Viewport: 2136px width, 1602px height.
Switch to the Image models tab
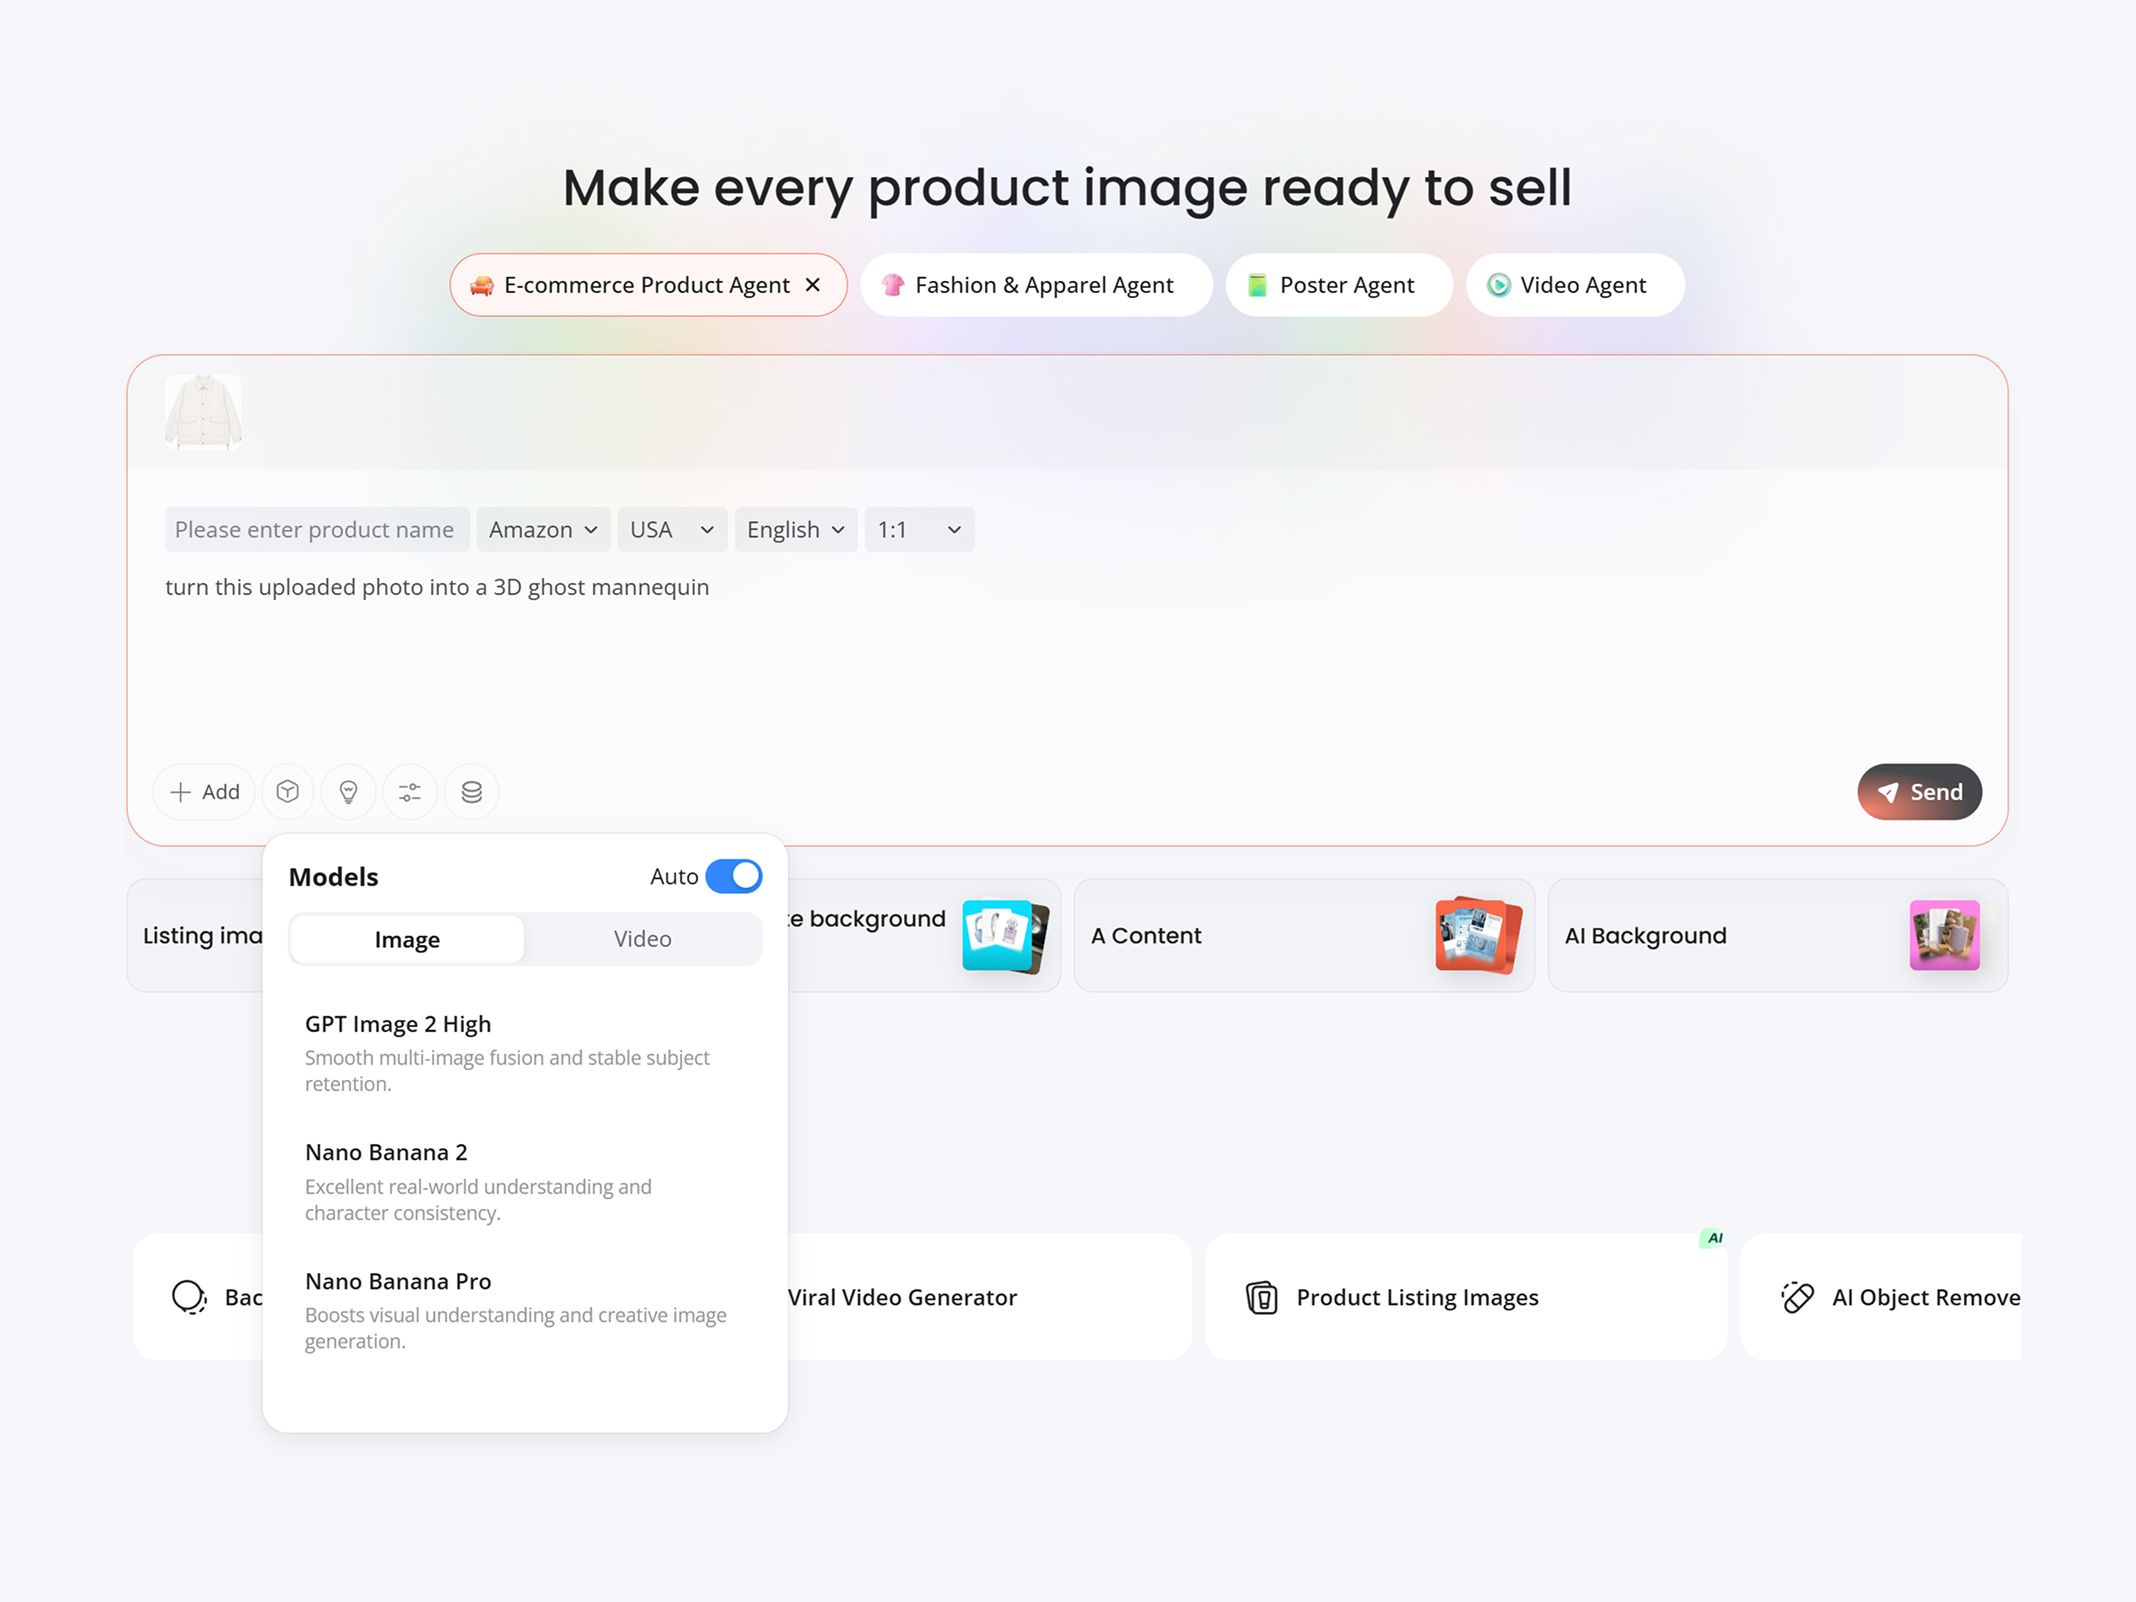(x=407, y=939)
